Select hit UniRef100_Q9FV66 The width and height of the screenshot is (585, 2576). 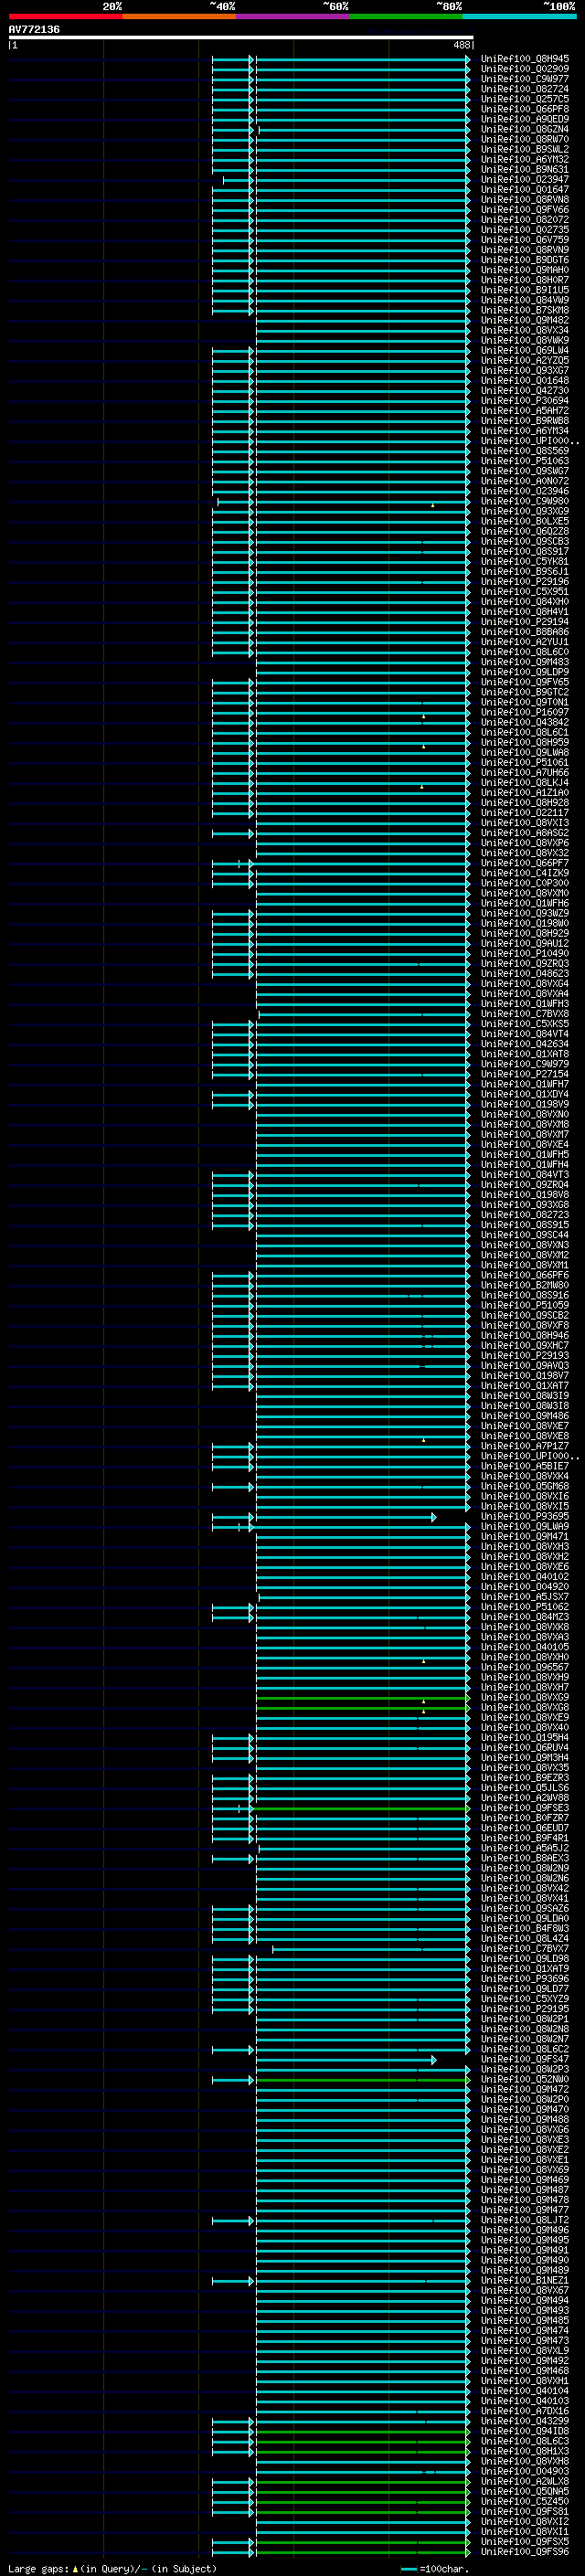click(x=525, y=210)
